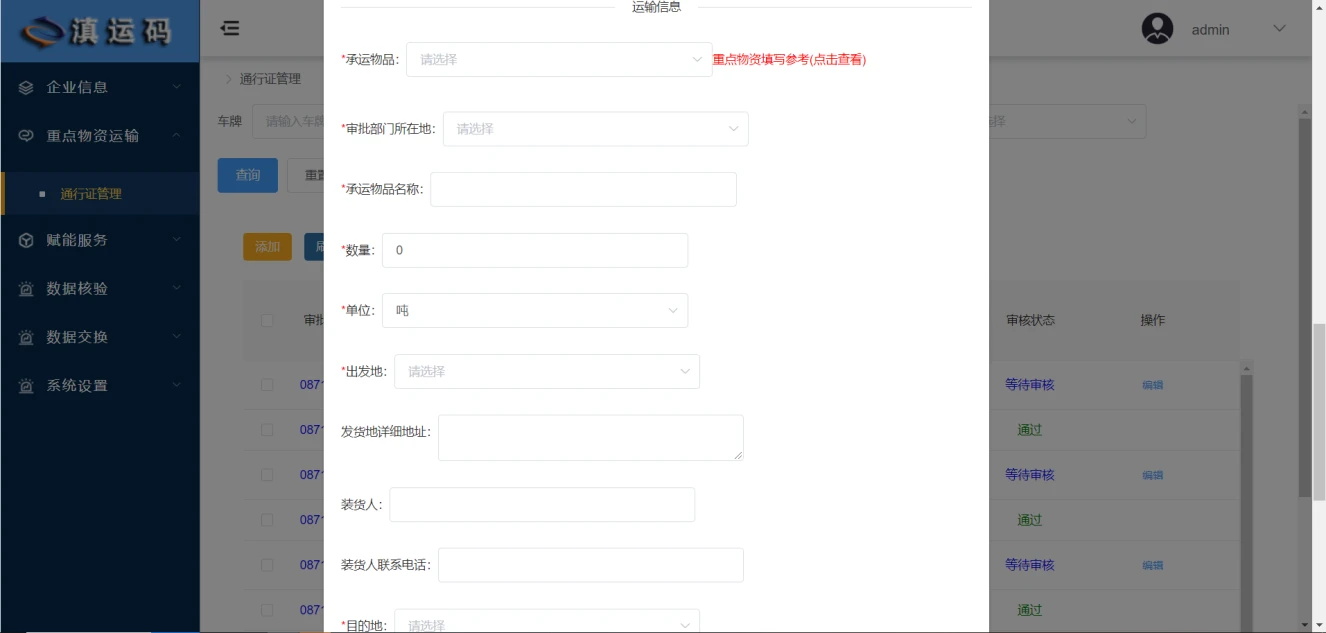This screenshot has height=633, width=1326.
Task: Expand the 数据核验 menu item
Action: [x=100, y=289]
